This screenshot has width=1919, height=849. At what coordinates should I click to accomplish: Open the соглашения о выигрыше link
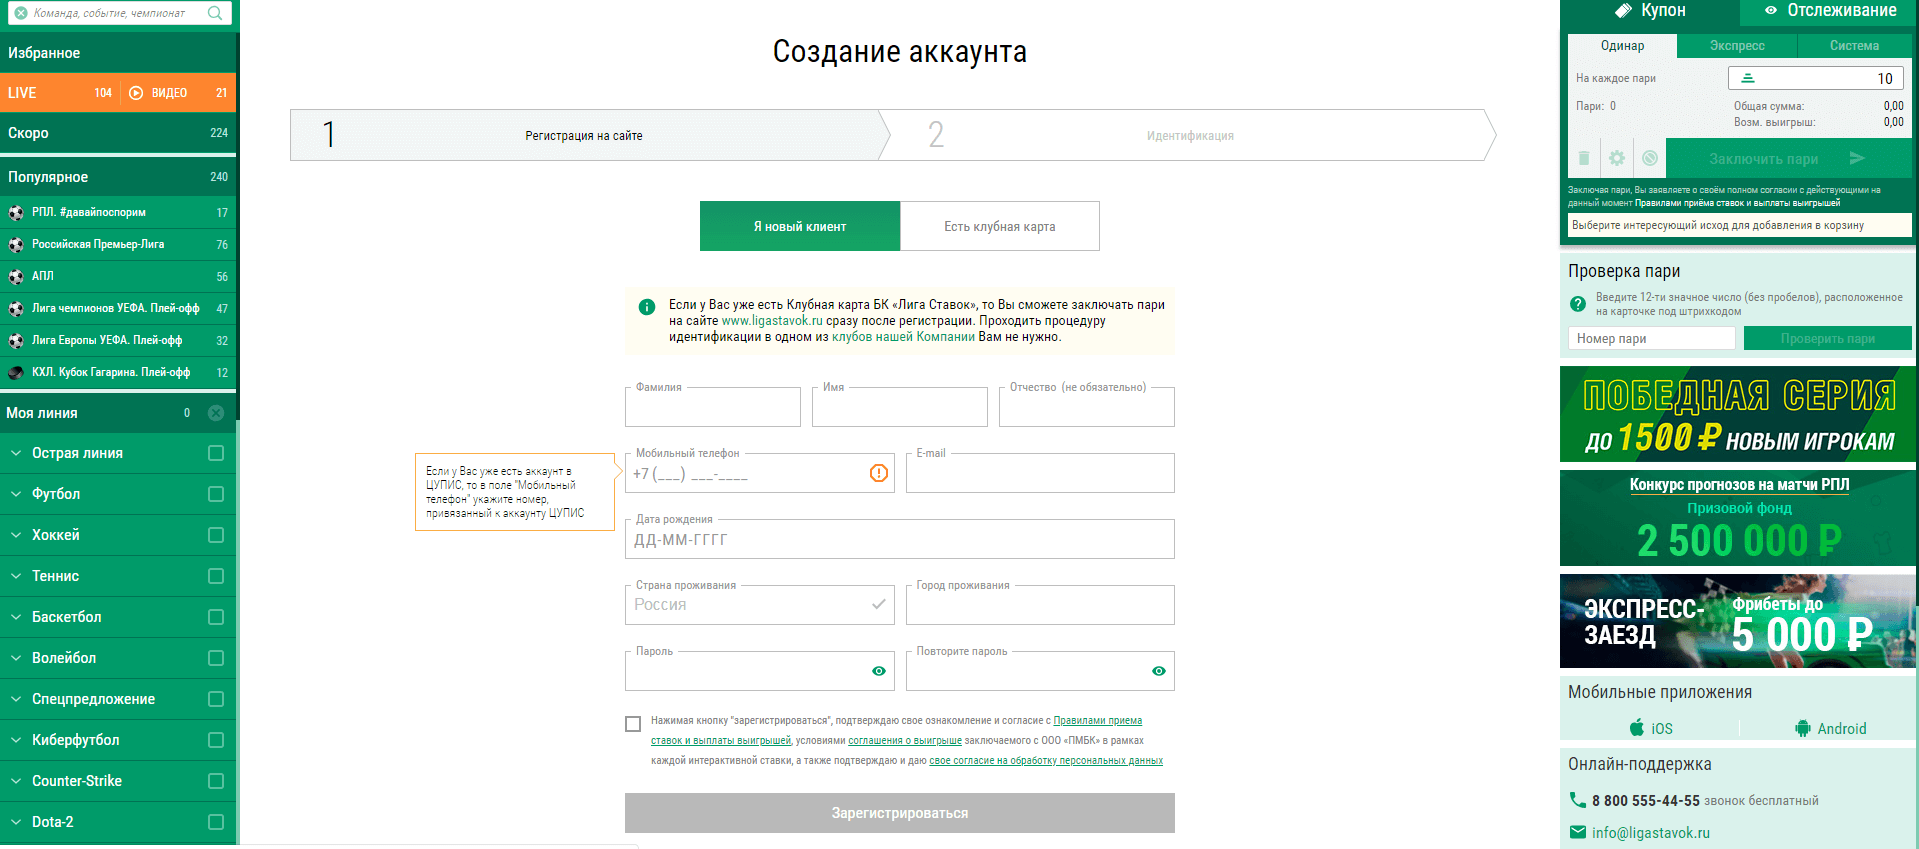click(905, 741)
